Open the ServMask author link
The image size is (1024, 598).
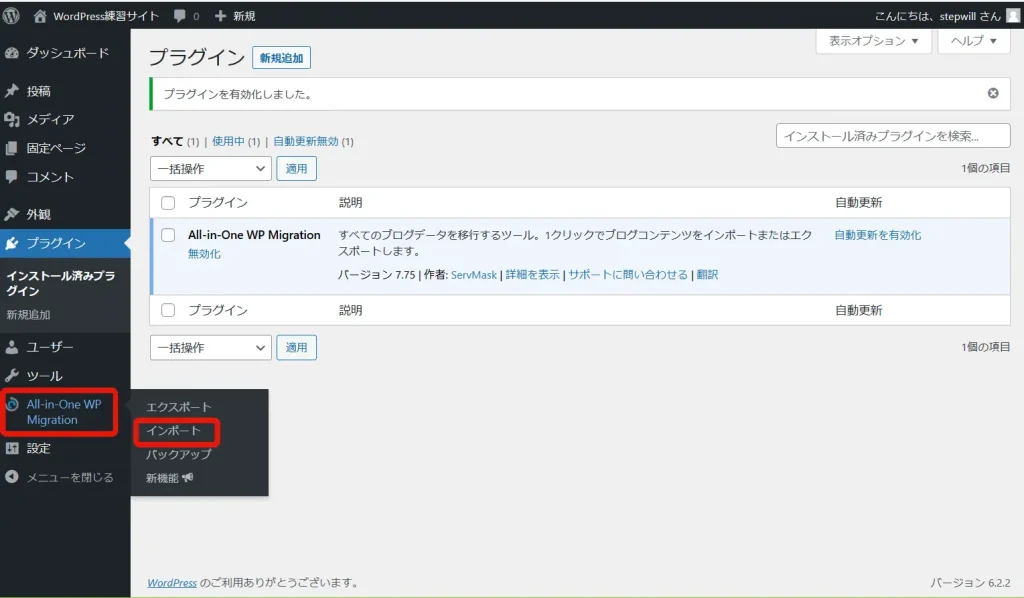(x=474, y=275)
